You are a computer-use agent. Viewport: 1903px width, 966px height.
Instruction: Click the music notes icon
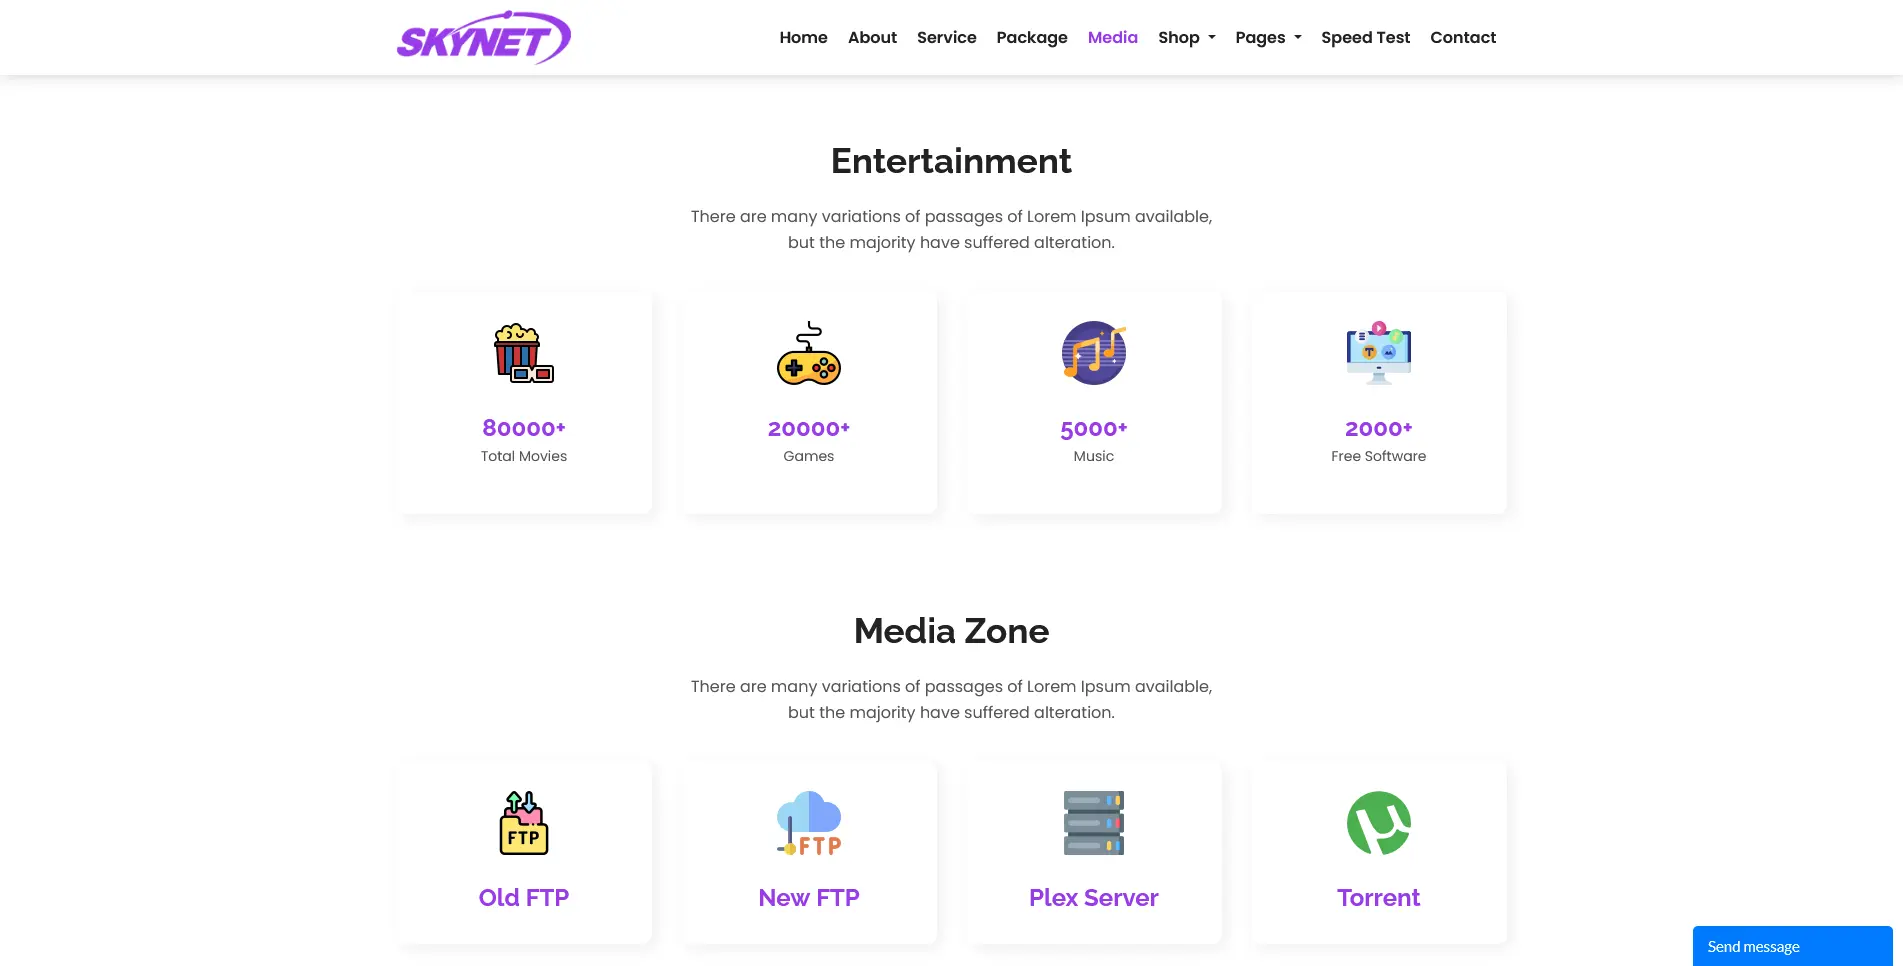pos(1094,353)
